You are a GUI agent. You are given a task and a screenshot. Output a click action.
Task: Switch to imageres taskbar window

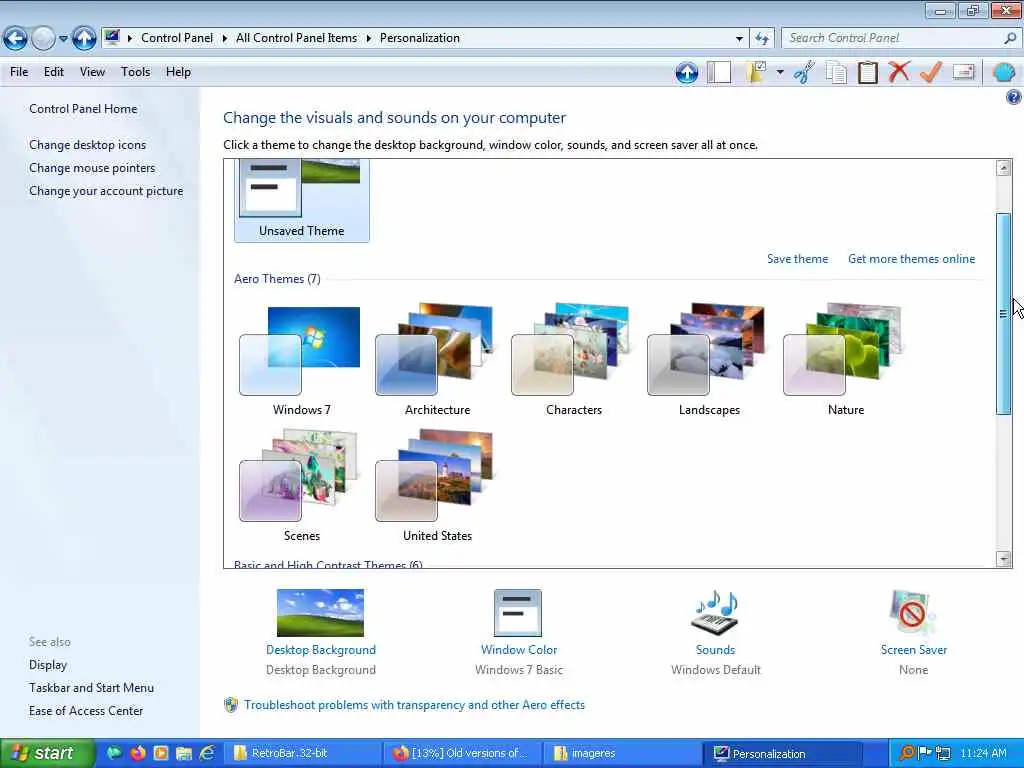coord(622,753)
